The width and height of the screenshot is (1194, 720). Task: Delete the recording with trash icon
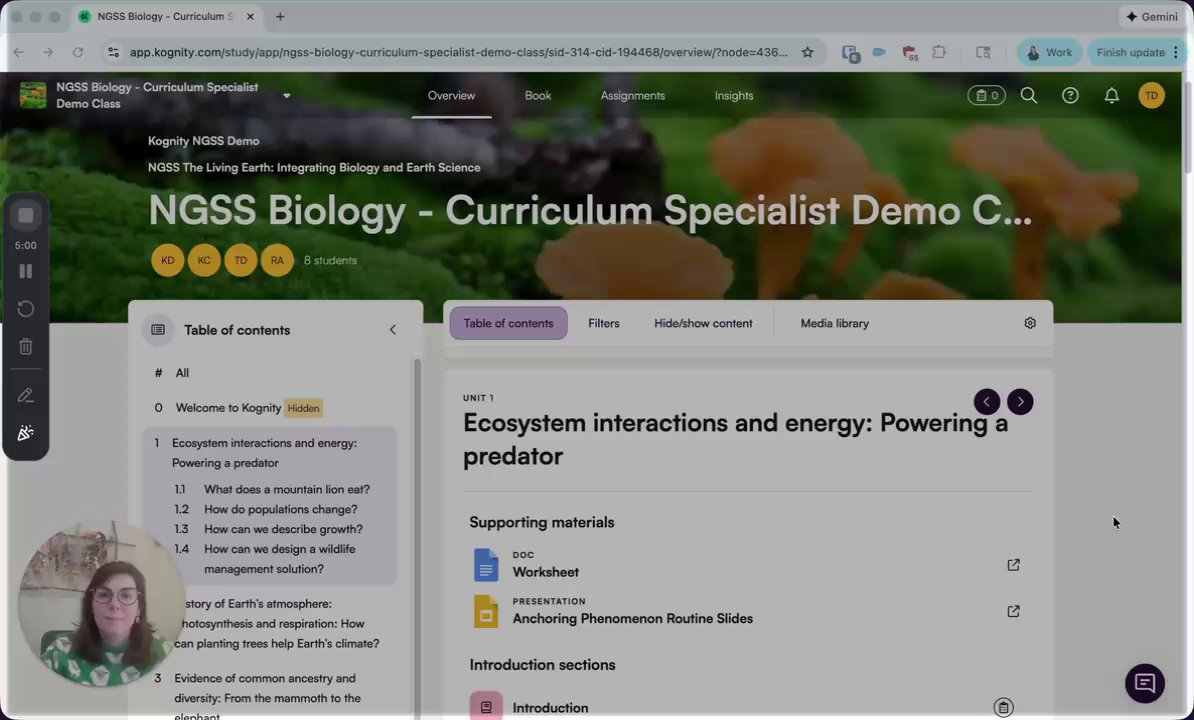(26, 347)
